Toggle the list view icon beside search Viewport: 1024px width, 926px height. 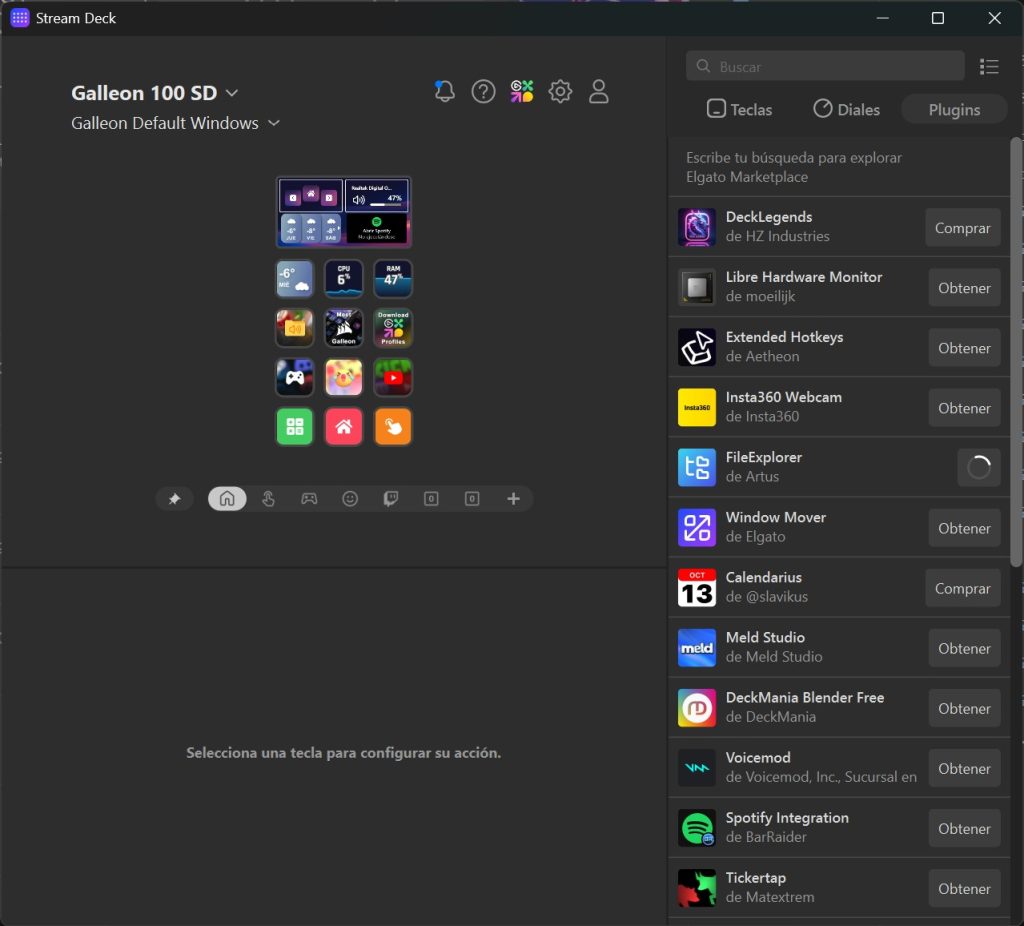pyautogui.click(x=989, y=67)
